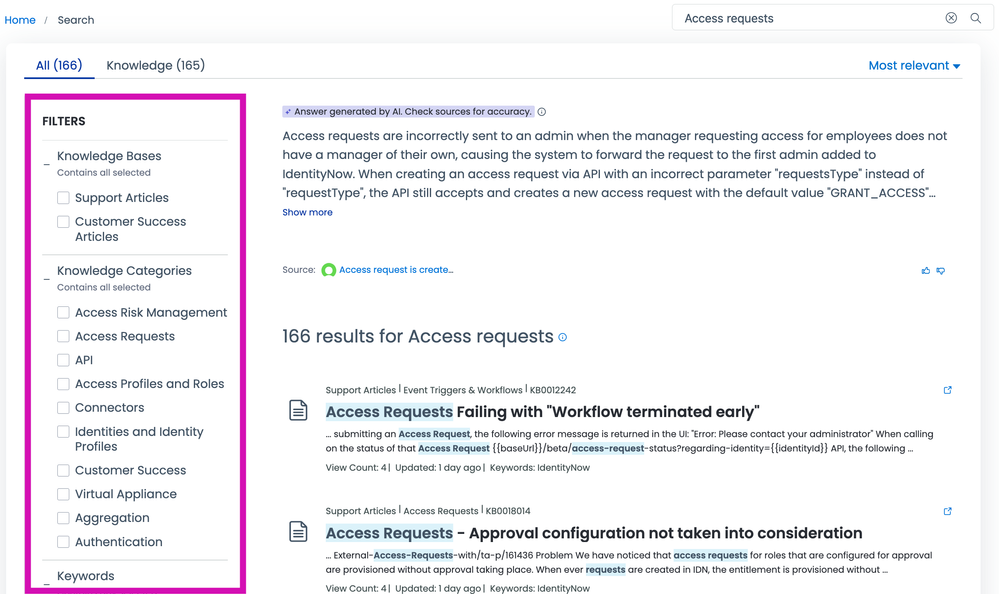Clear the search field with X icon
Viewport: 999px width, 594px height.
(951, 18)
